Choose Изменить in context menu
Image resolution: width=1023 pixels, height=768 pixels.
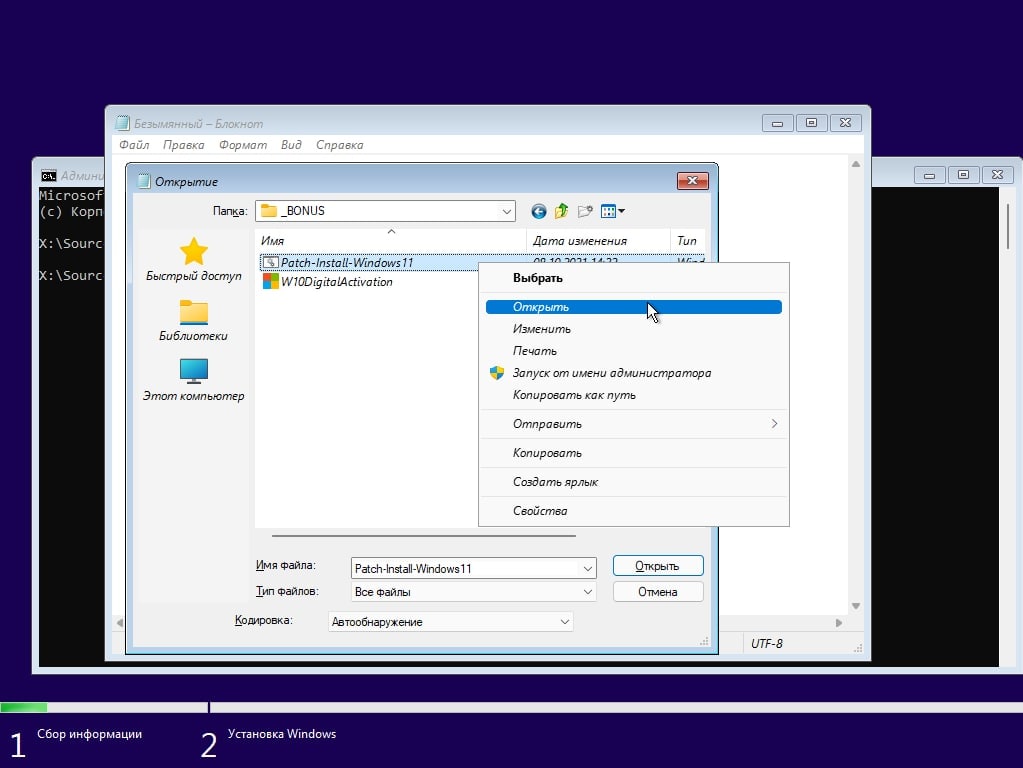pos(634,329)
